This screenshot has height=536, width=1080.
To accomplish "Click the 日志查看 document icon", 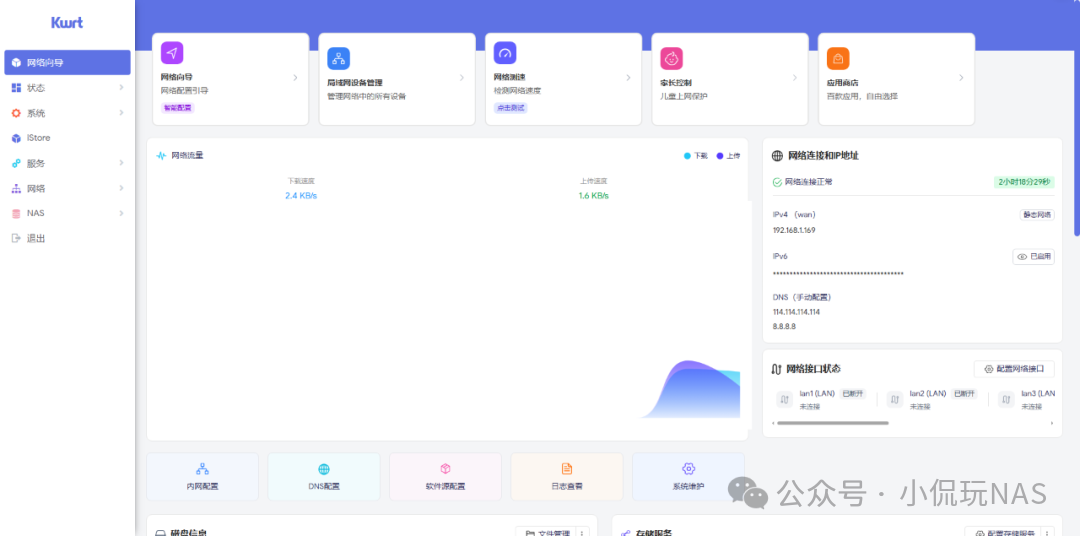I will tap(567, 469).
